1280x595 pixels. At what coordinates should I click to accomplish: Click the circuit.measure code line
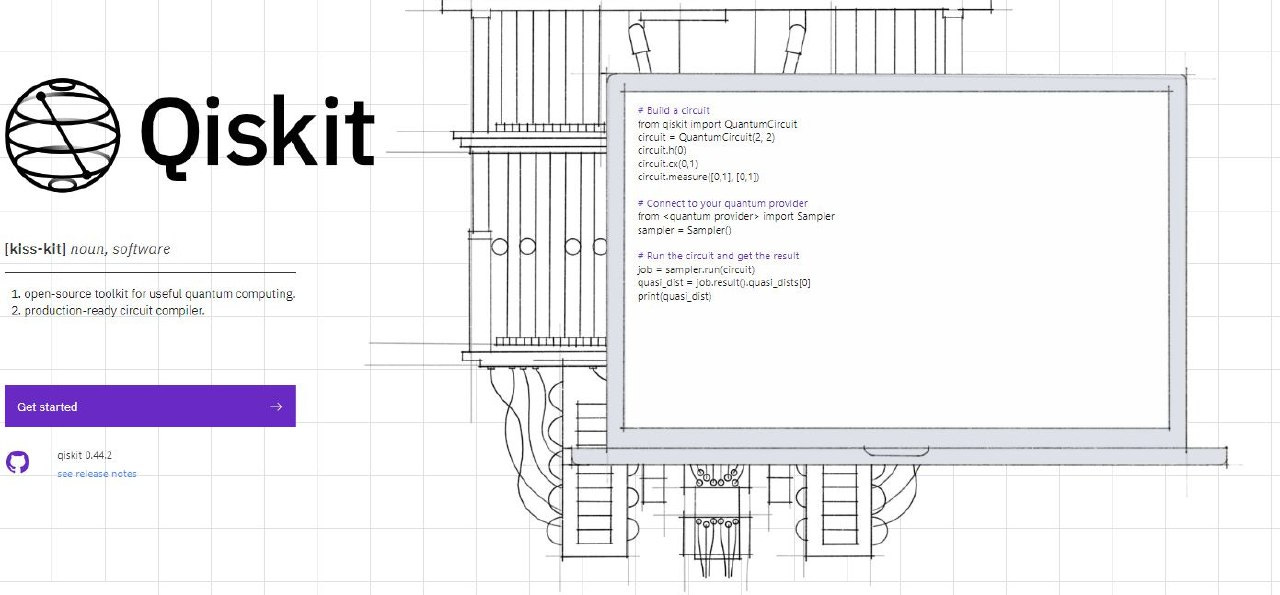click(x=698, y=177)
